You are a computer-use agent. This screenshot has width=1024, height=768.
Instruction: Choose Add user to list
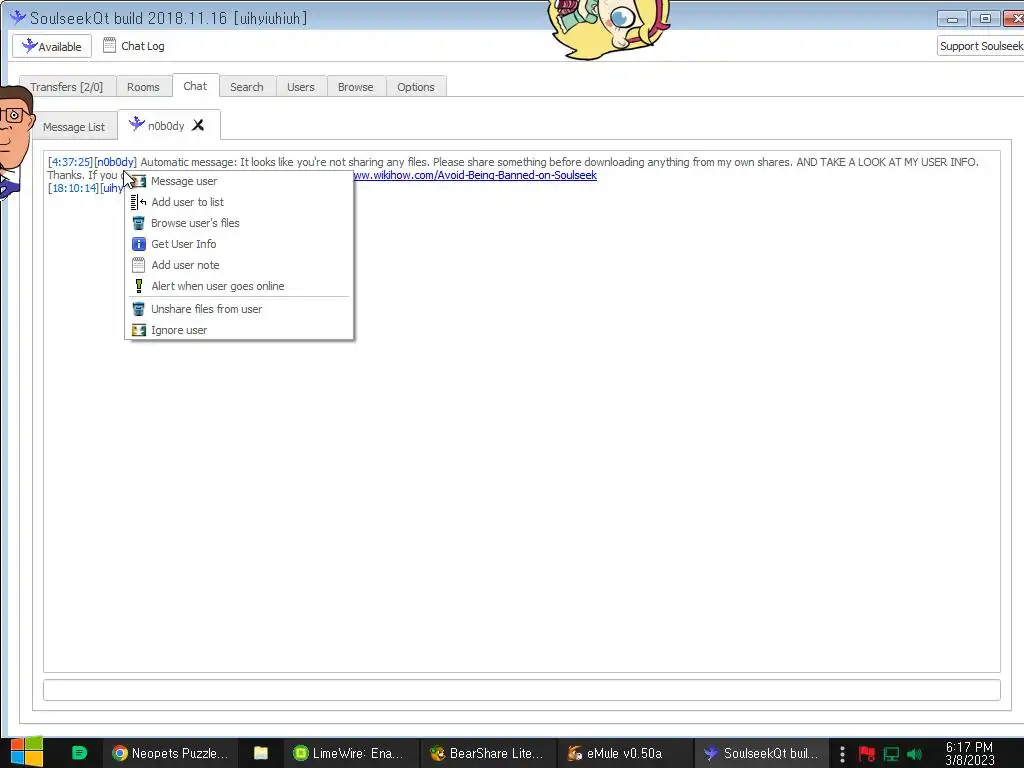click(240, 202)
